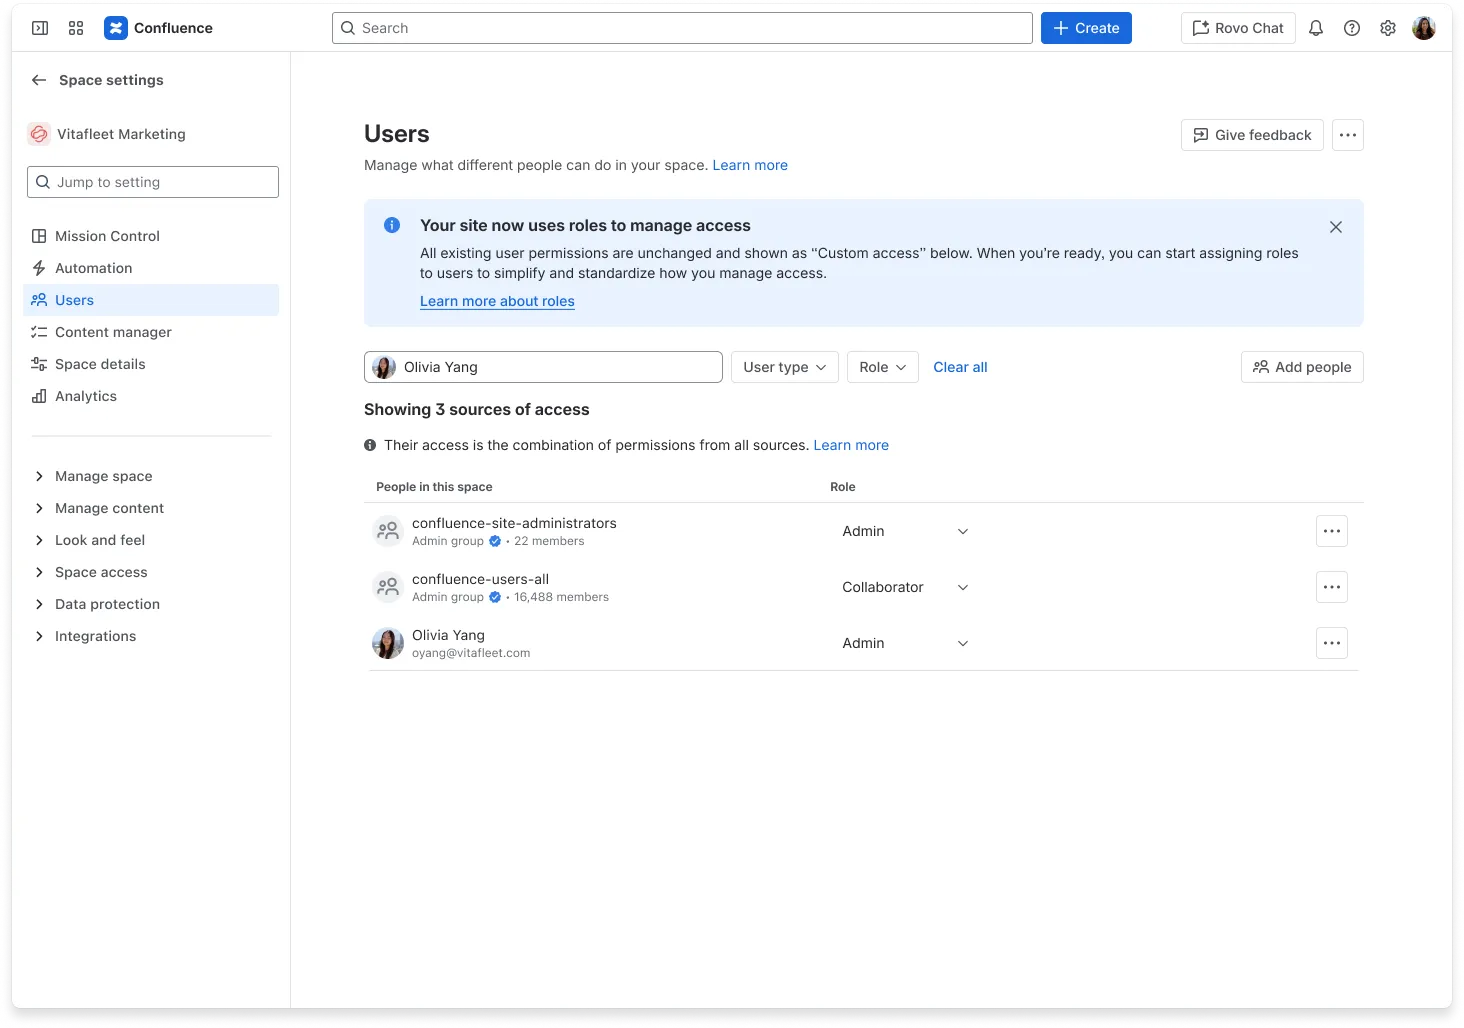Open Mission Control in sidebar

tap(151, 236)
